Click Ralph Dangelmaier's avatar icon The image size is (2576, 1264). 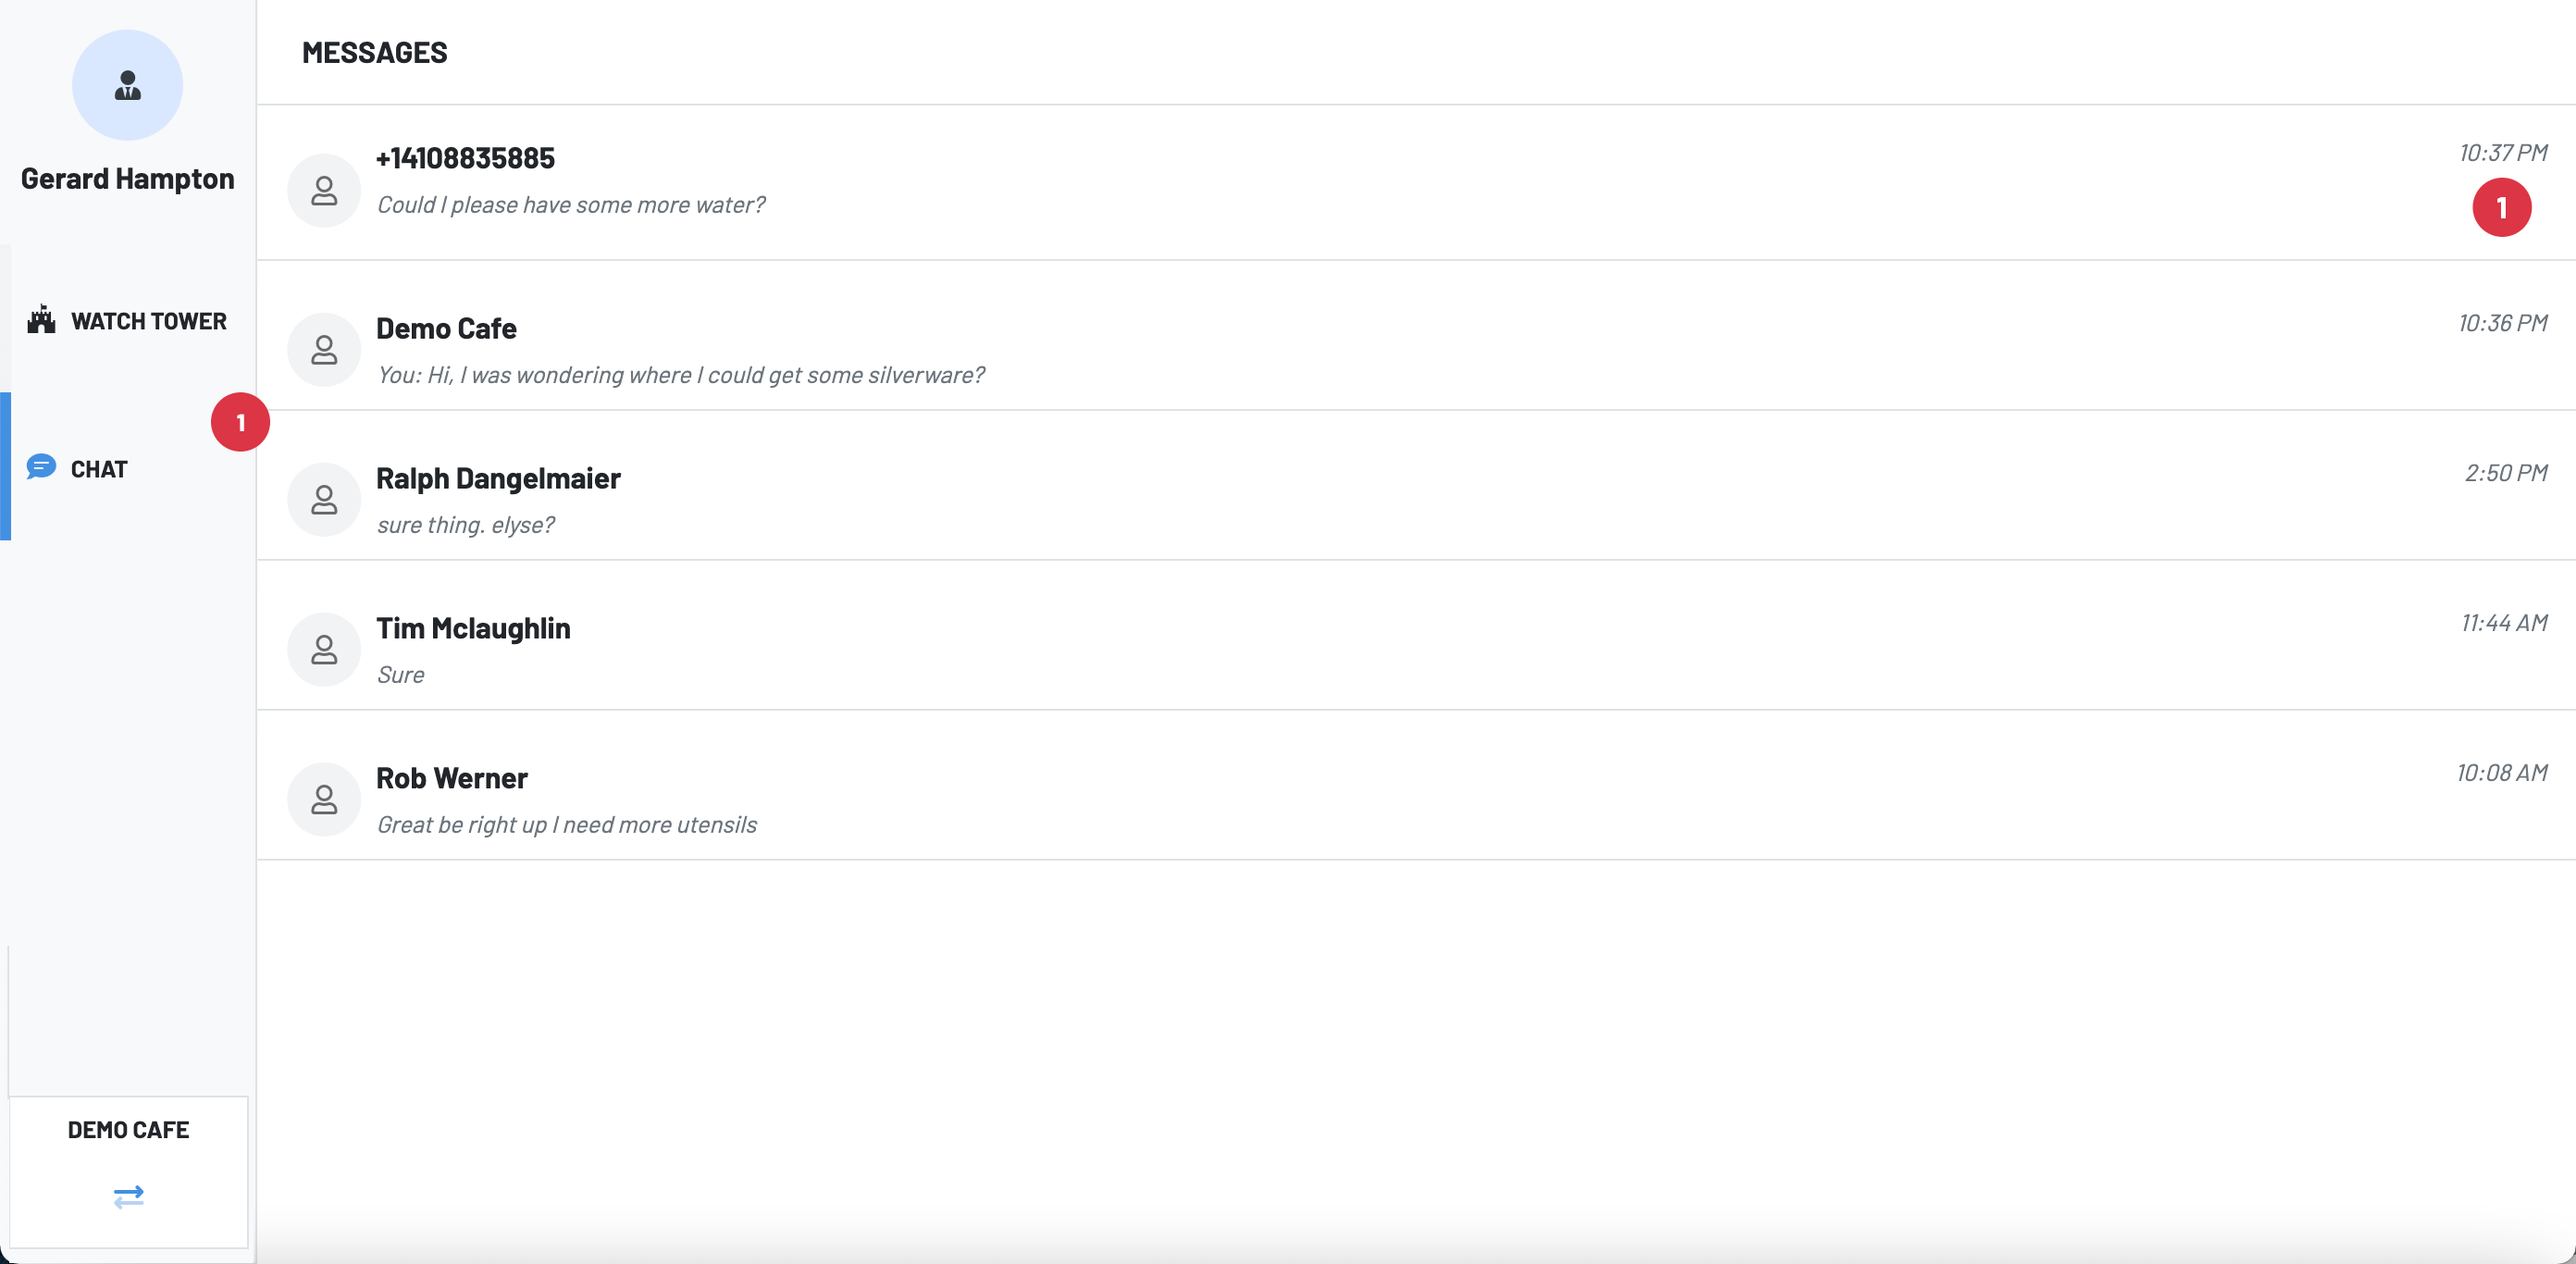(x=324, y=500)
